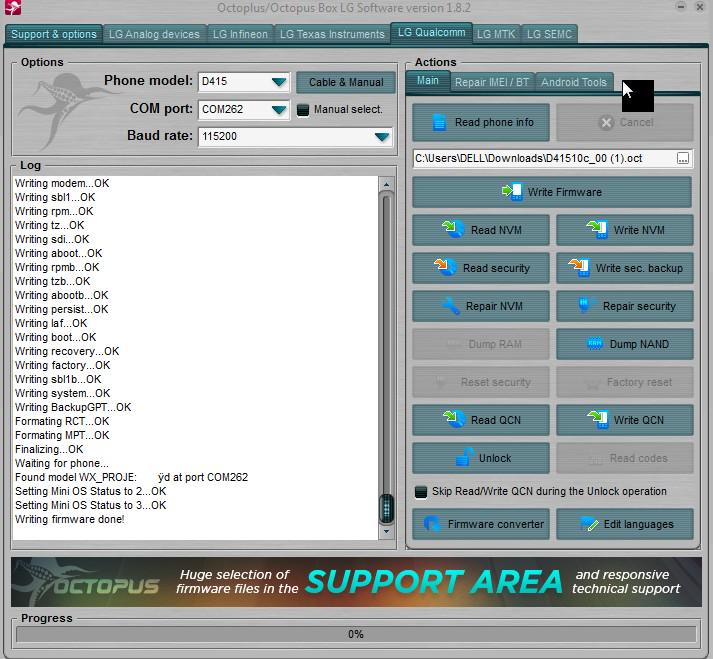The height and width of the screenshot is (659, 713).
Task: Click log line 'Setting Mini OS Status to 3...OK'
Action: click(x=90, y=505)
